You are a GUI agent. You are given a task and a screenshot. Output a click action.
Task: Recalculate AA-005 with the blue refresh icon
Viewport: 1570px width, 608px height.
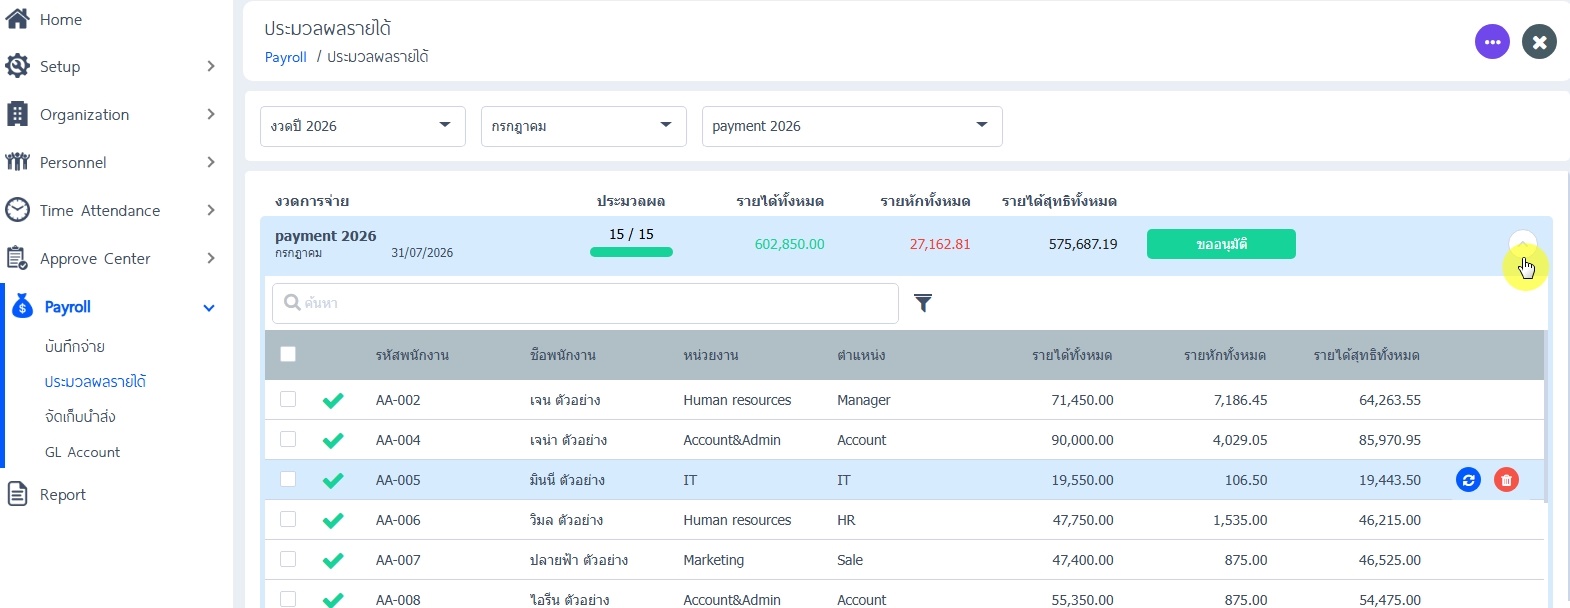click(1468, 480)
